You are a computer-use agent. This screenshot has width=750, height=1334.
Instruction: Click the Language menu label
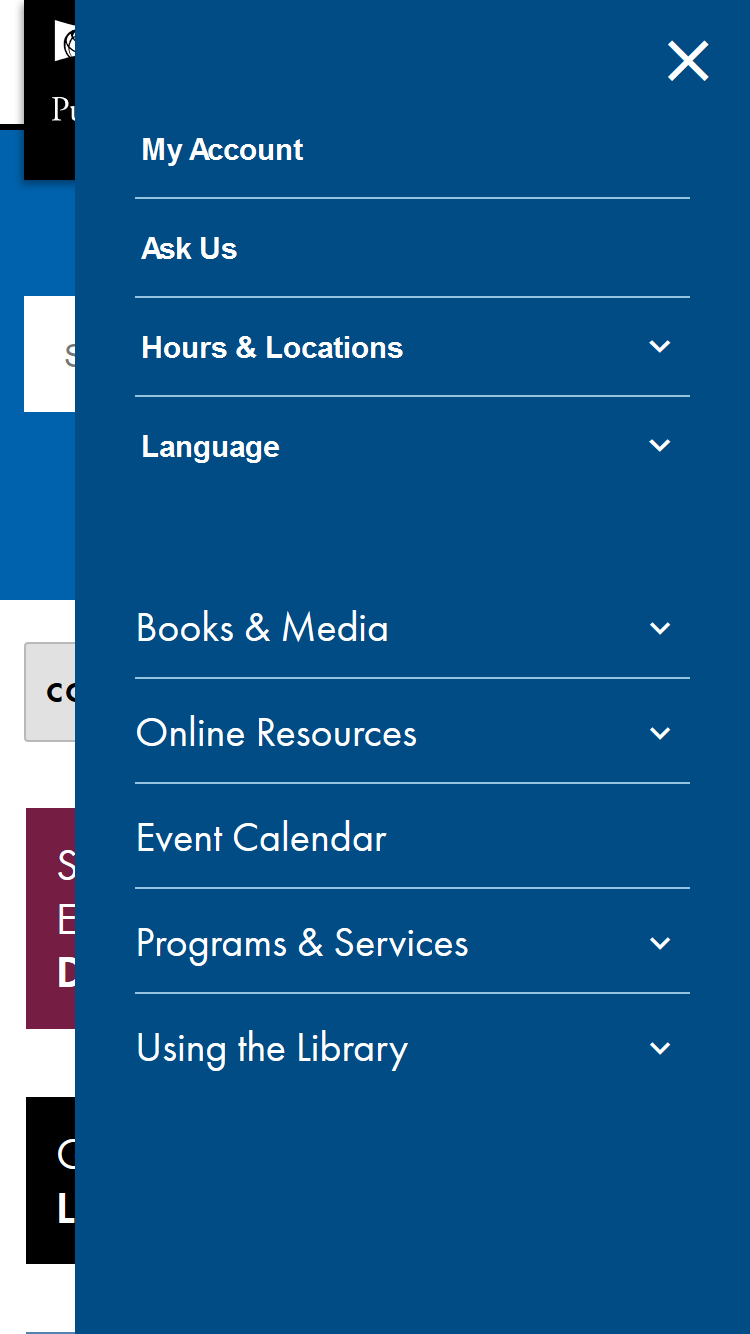[x=210, y=447]
